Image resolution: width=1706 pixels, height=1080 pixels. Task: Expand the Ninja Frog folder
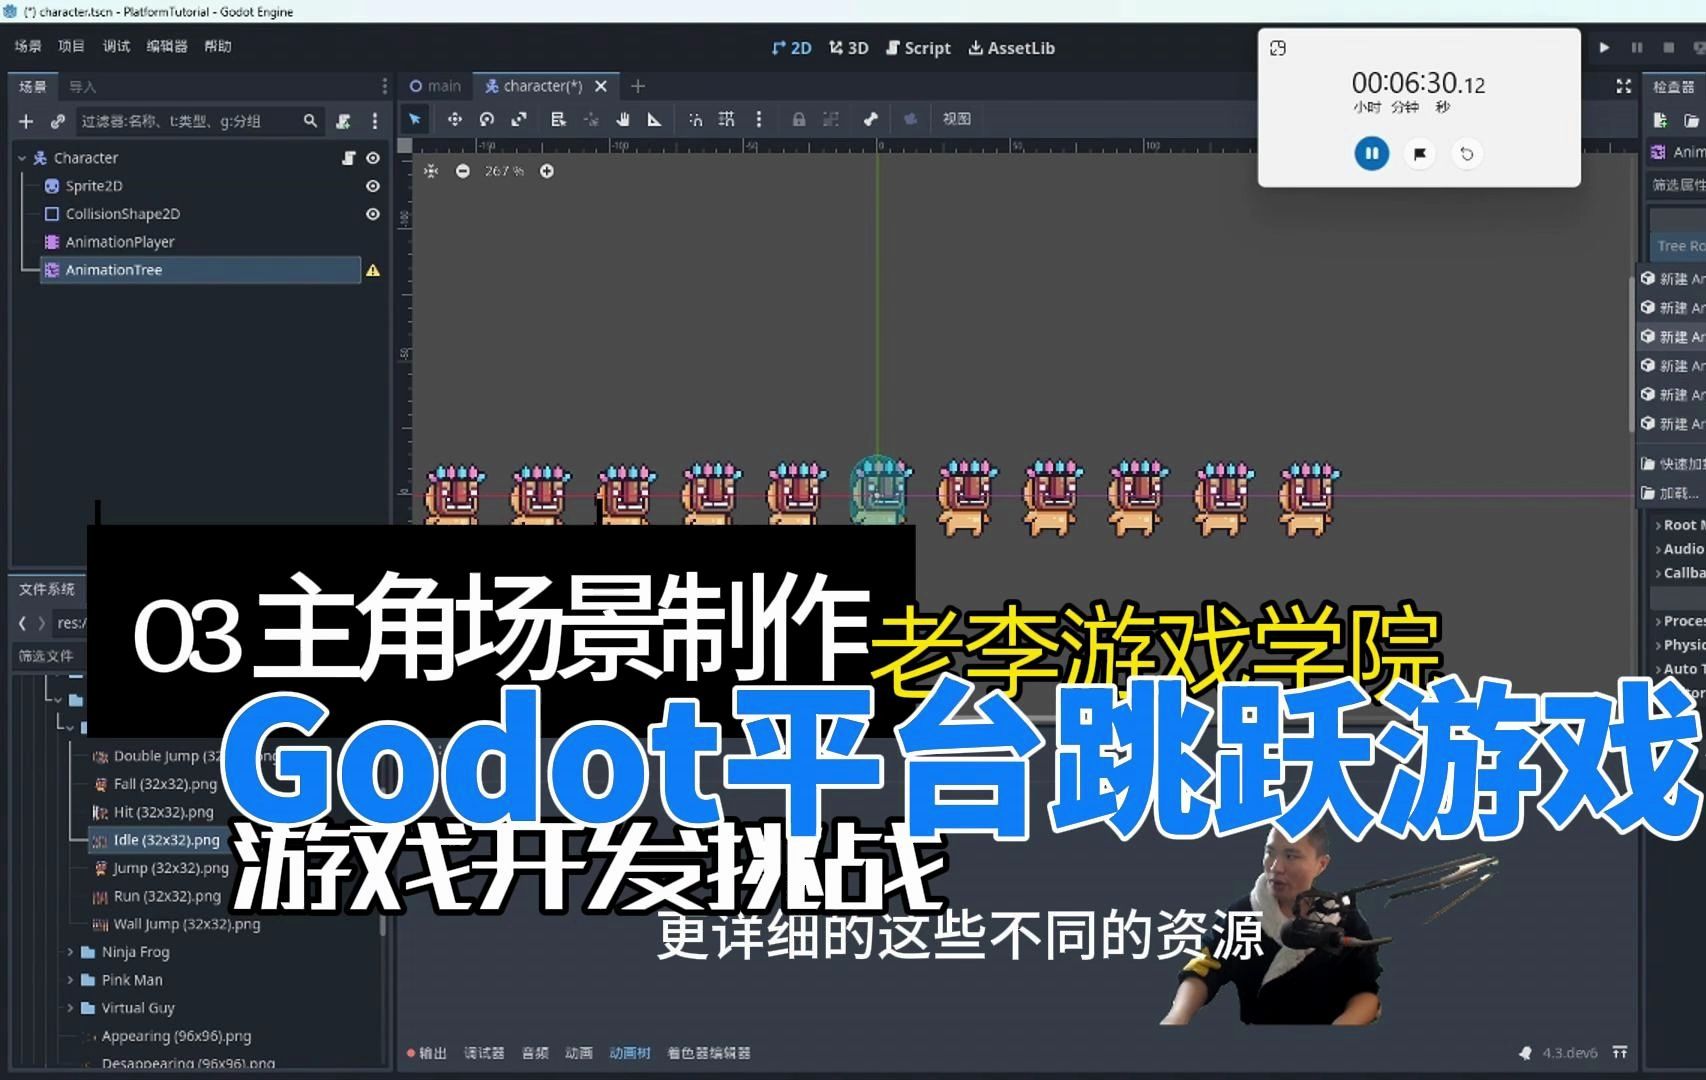coord(70,952)
